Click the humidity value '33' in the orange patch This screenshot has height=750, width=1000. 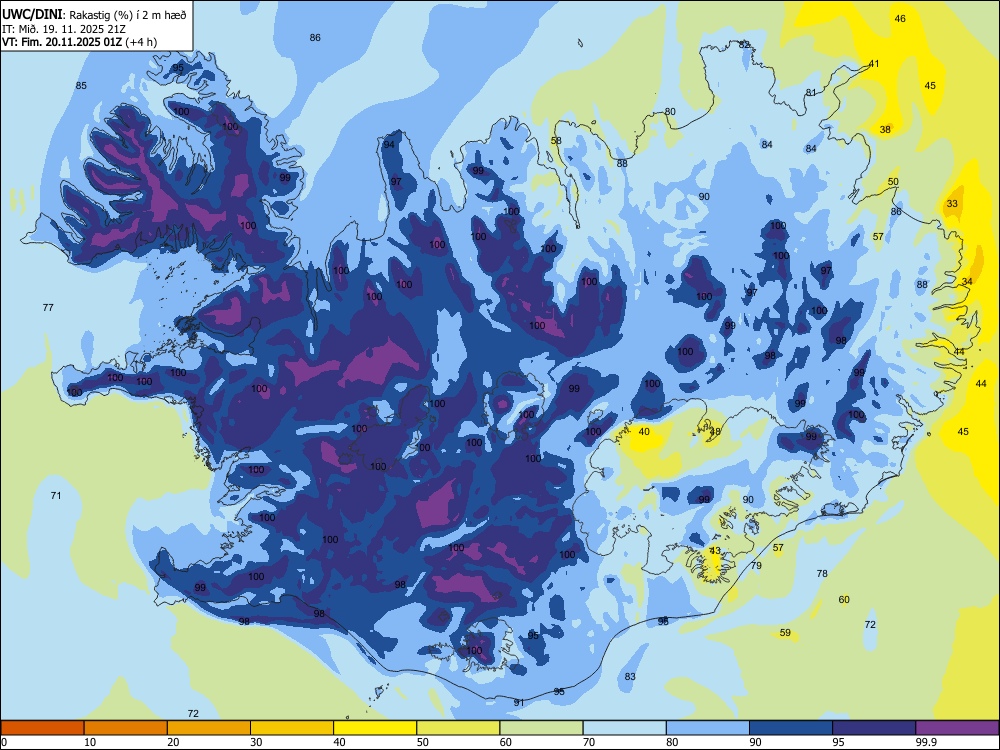[952, 203]
